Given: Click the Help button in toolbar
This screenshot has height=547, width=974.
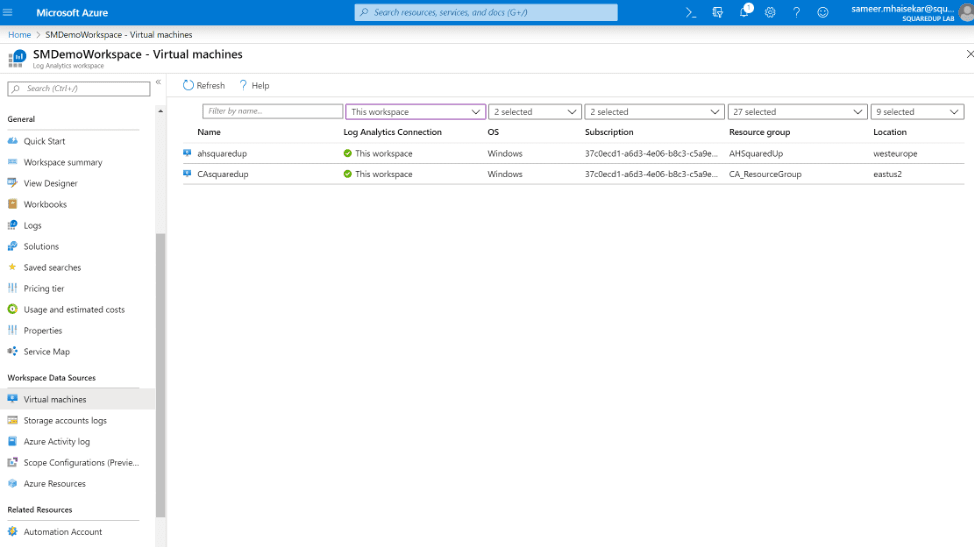Looking at the screenshot, I should [254, 86].
